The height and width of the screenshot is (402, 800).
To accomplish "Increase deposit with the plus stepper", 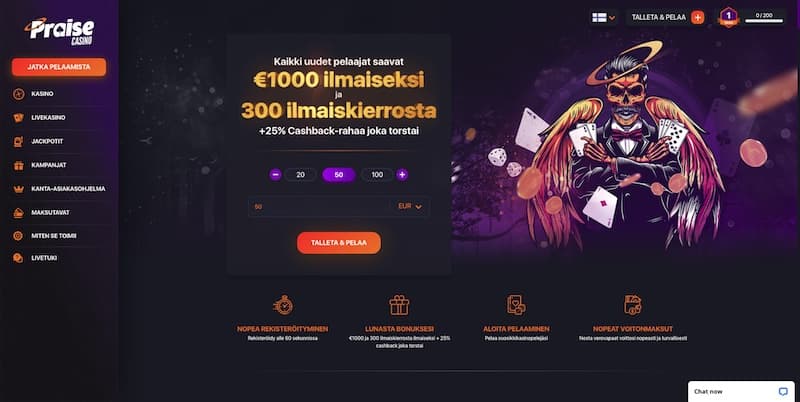I will tap(403, 175).
